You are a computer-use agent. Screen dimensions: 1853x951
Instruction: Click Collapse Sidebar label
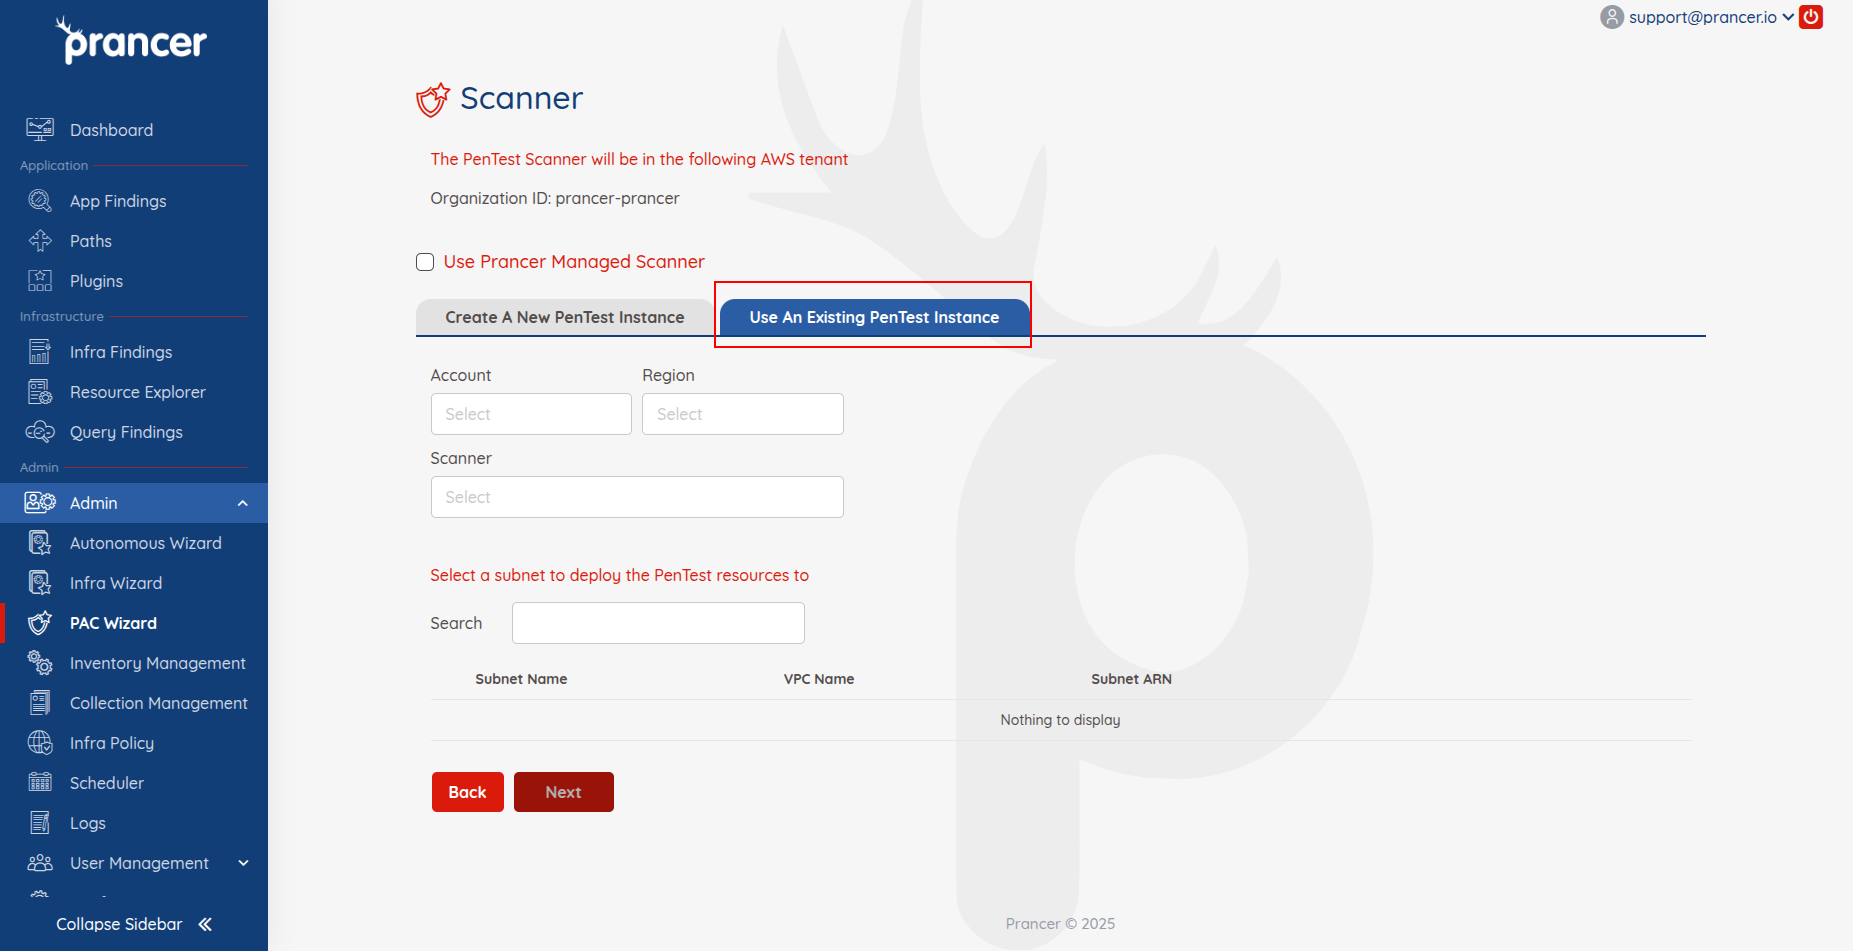coord(119,924)
